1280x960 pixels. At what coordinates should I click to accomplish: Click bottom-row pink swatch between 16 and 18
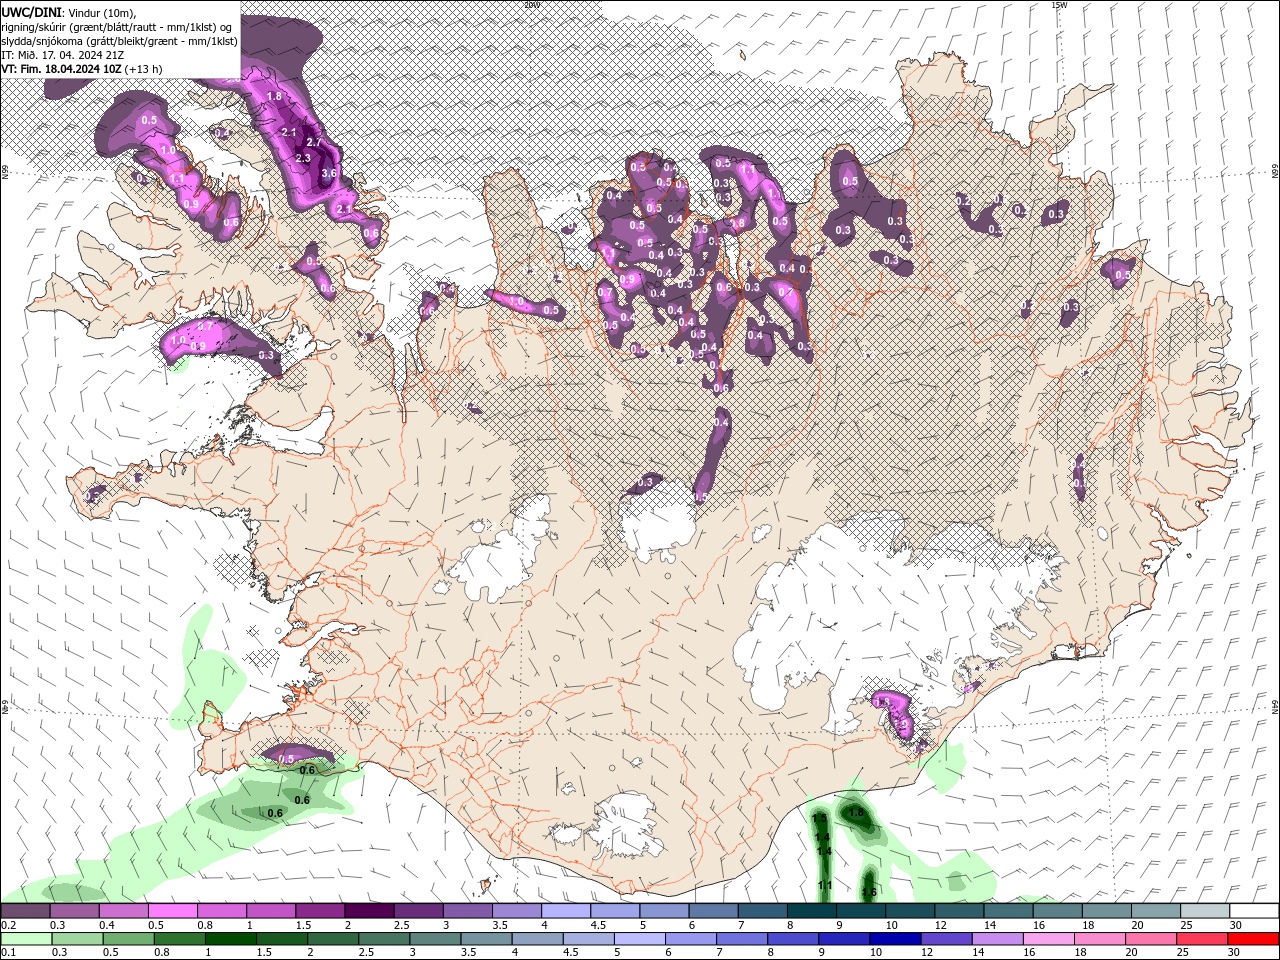1050,939
